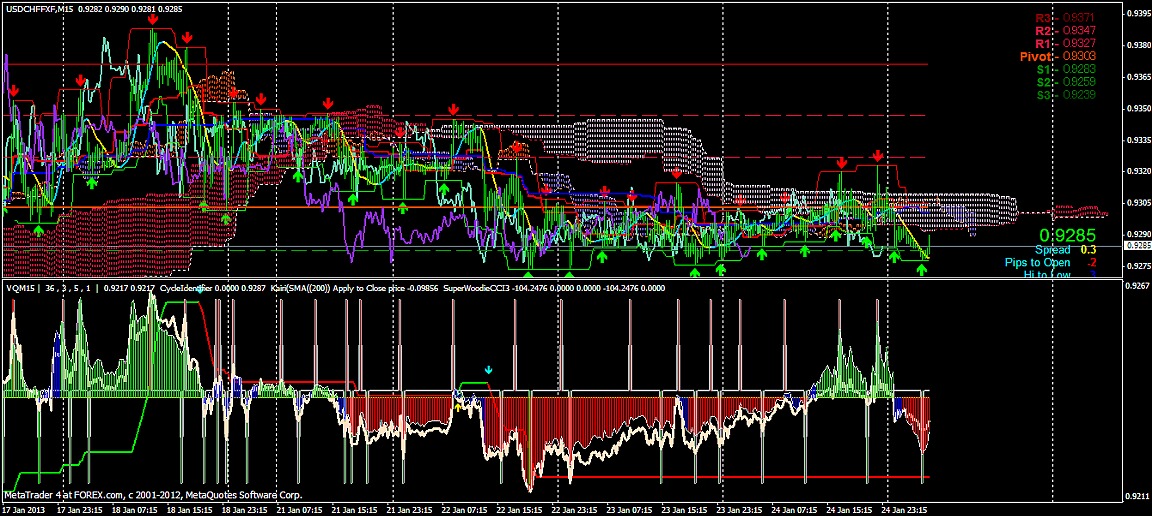This screenshot has width=1152, height=516.
Task: Click the USDCHFFXF,M15 chart title
Action: click(40, 8)
